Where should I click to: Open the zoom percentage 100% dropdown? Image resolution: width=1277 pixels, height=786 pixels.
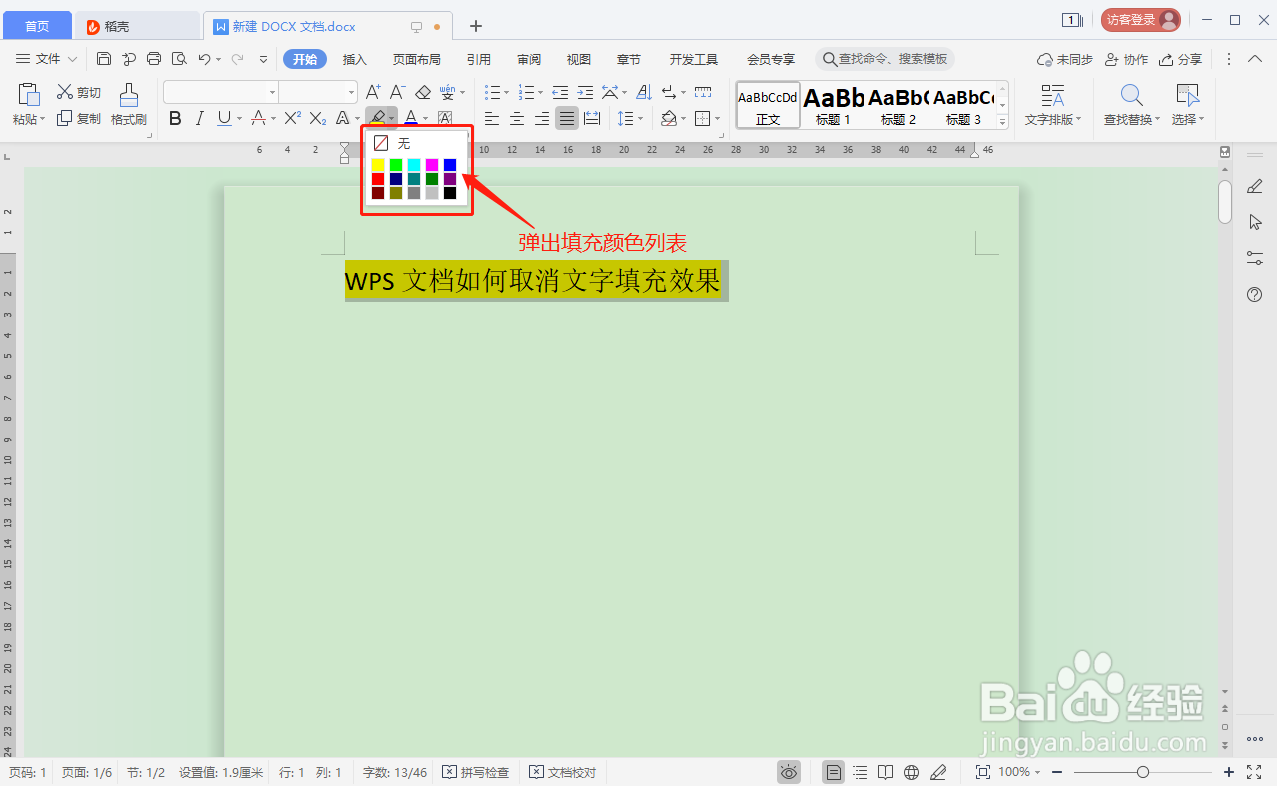[x=1020, y=772]
